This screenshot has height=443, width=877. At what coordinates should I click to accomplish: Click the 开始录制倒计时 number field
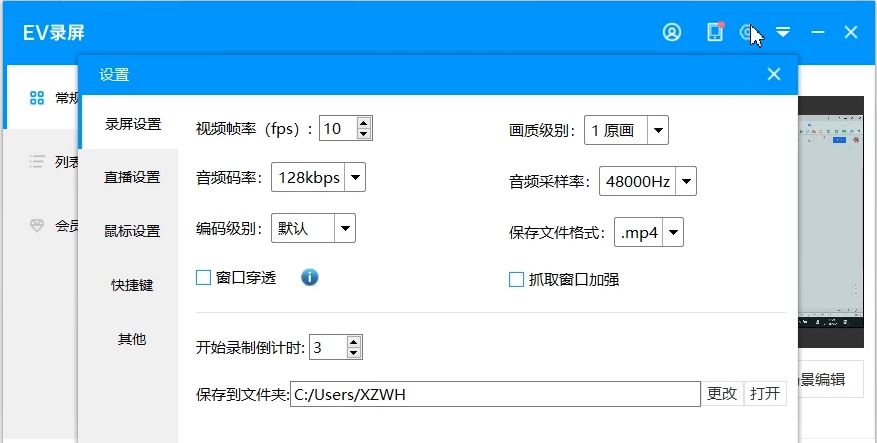point(328,347)
